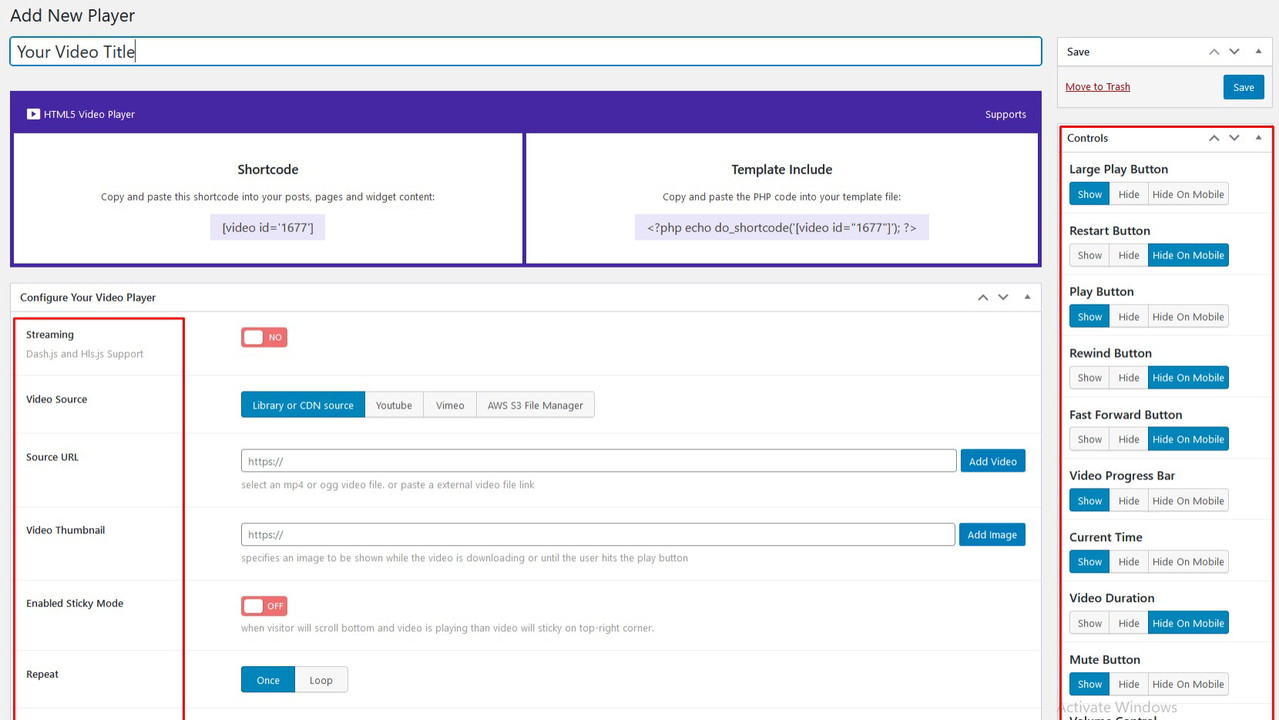Turn on Enabled Sticky Mode switch
This screenshot has height=720, width=1279.
point(264,606)
